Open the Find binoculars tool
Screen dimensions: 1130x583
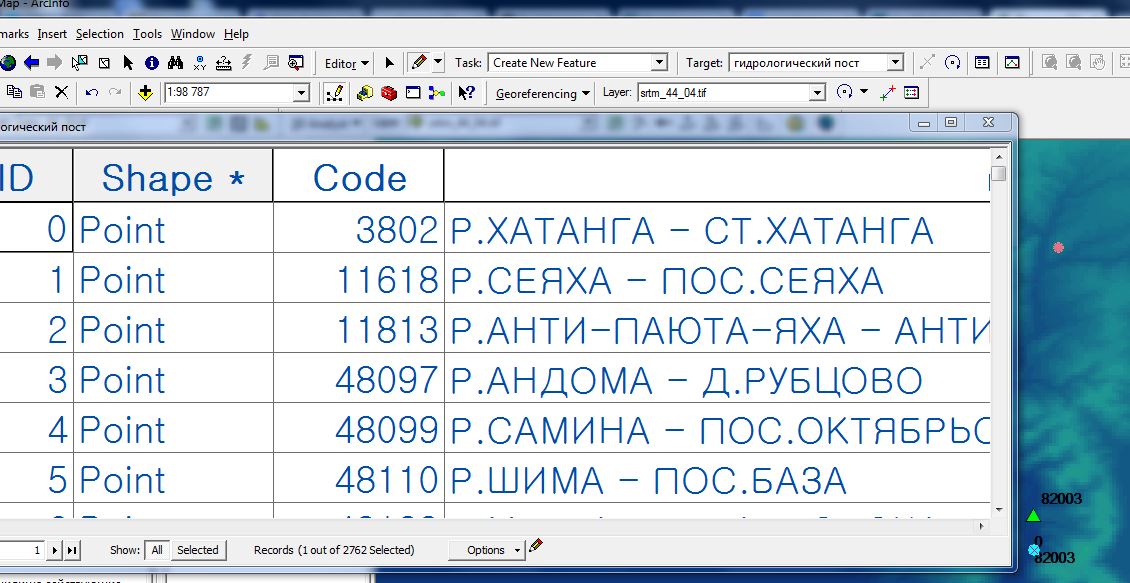(x=175, y=63)
